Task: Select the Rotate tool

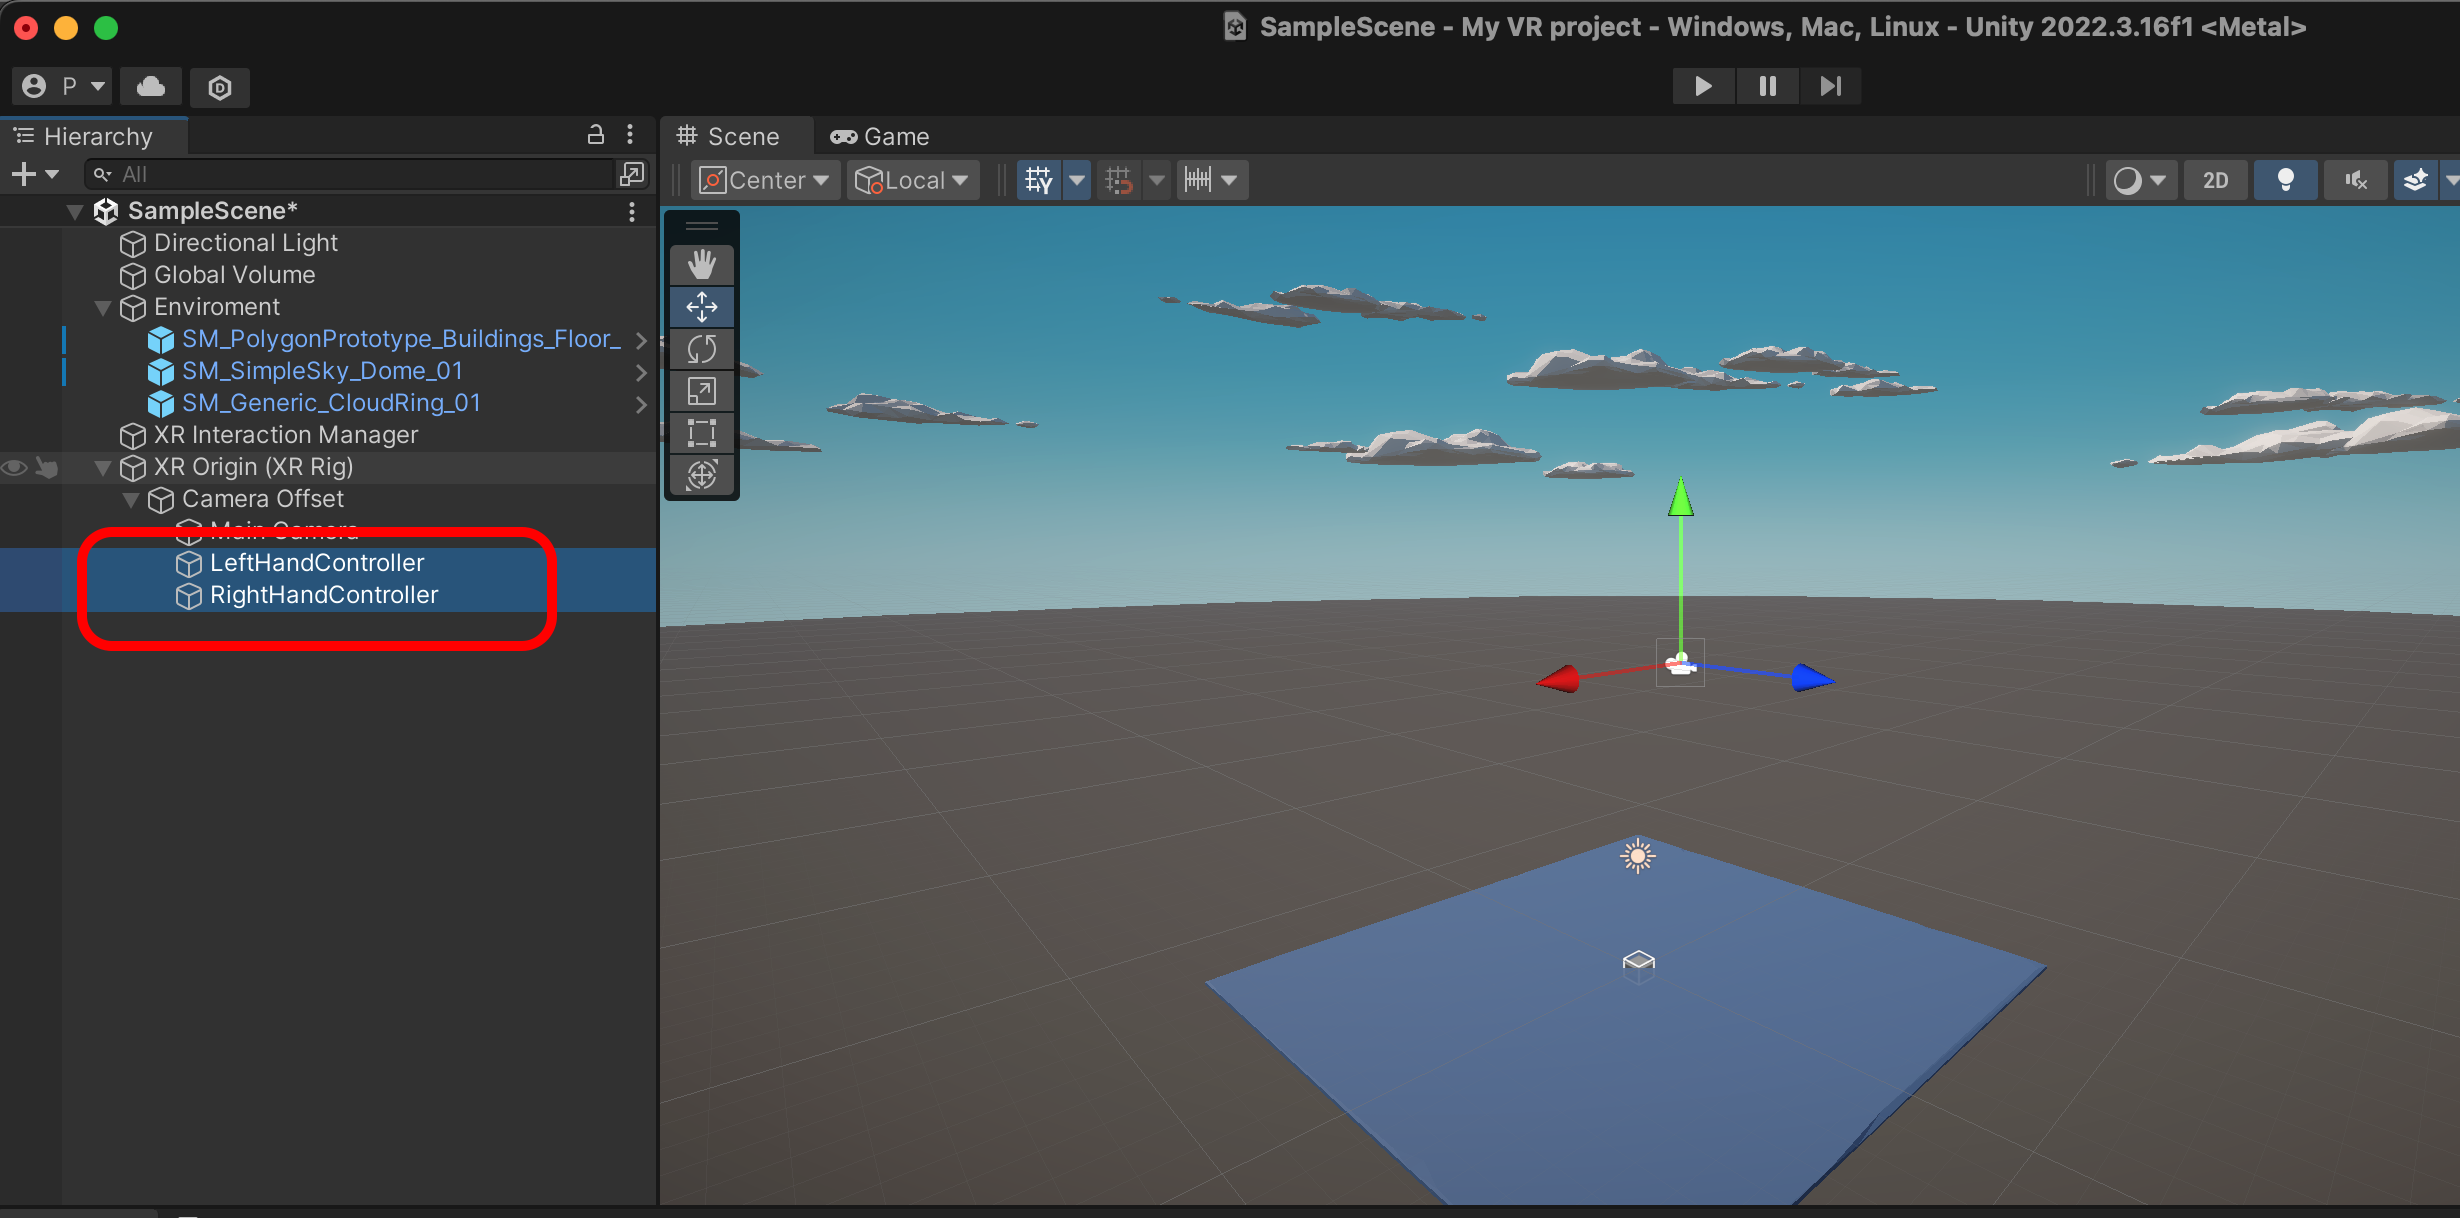Action: [702, 349]
